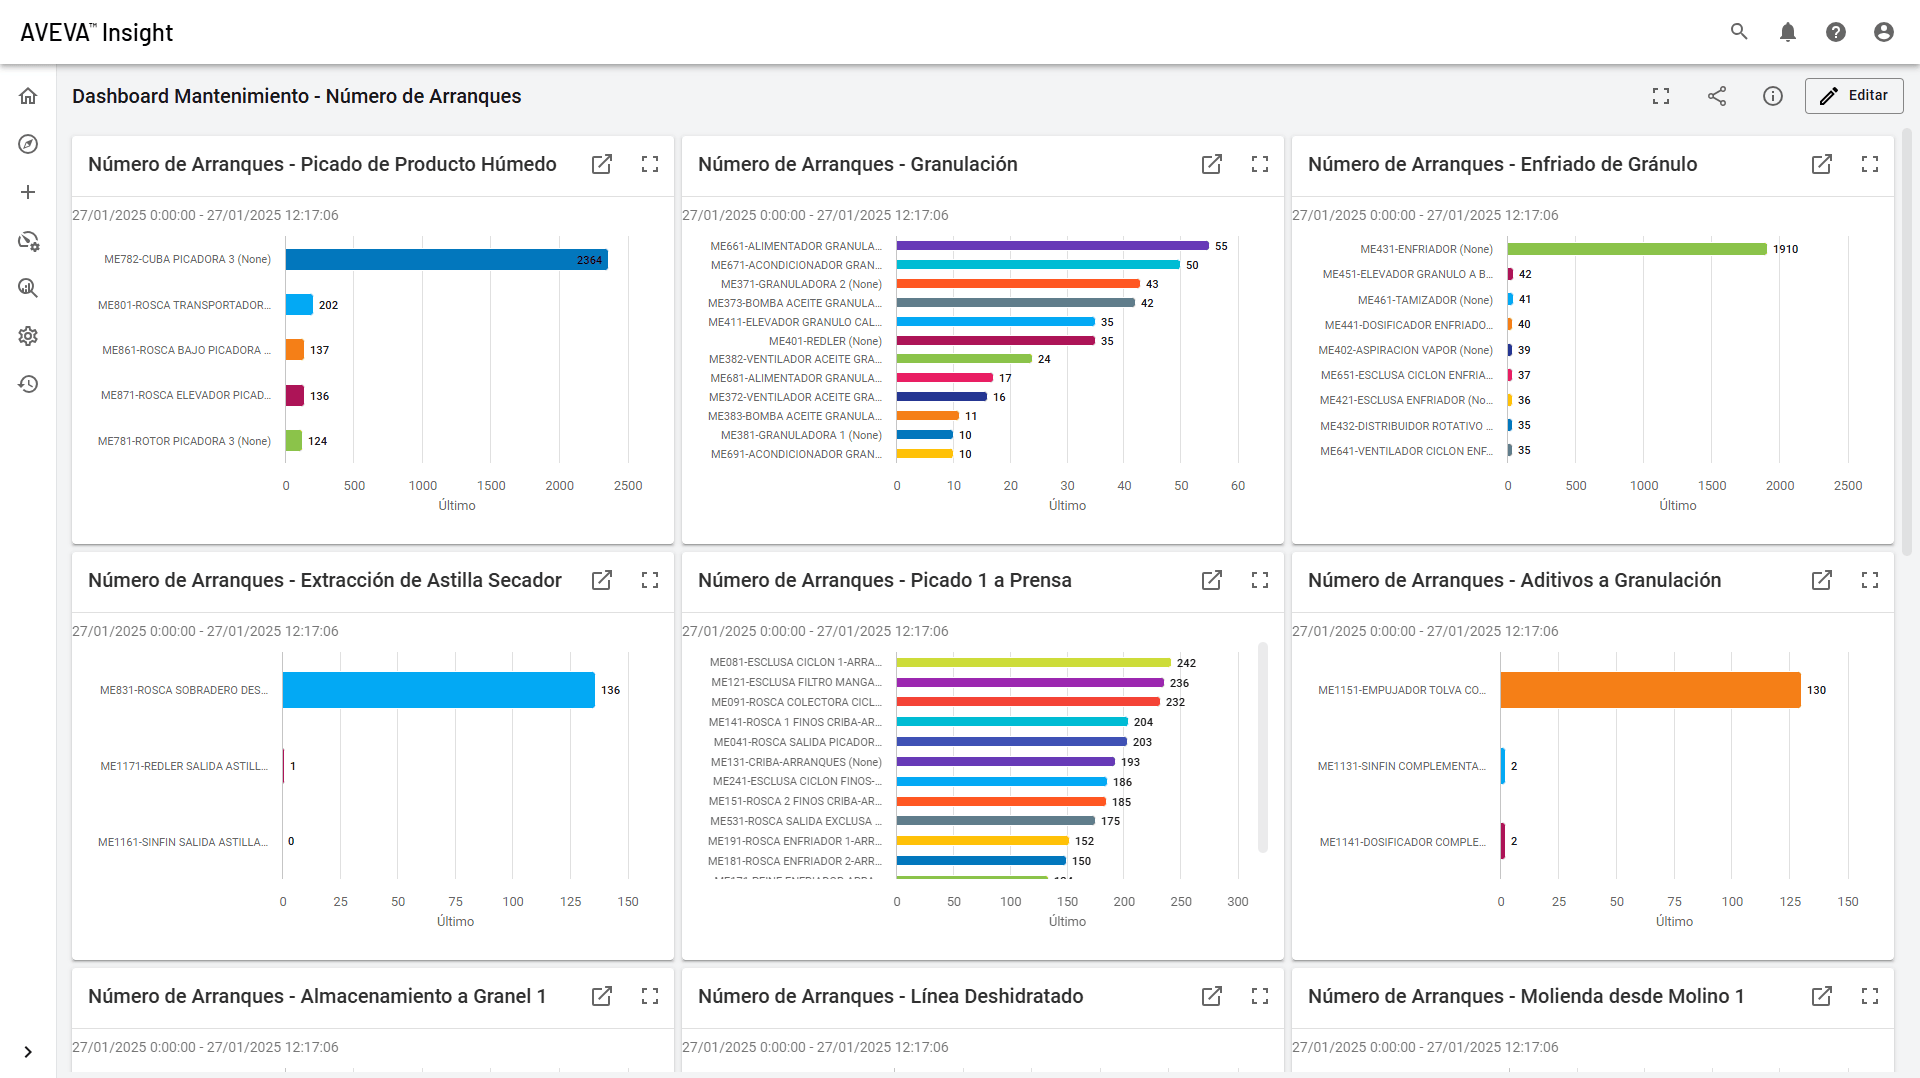Share the dashboard using the share icon
This screenshot has height=1078, width=1920.
[x=1717, y=96]
